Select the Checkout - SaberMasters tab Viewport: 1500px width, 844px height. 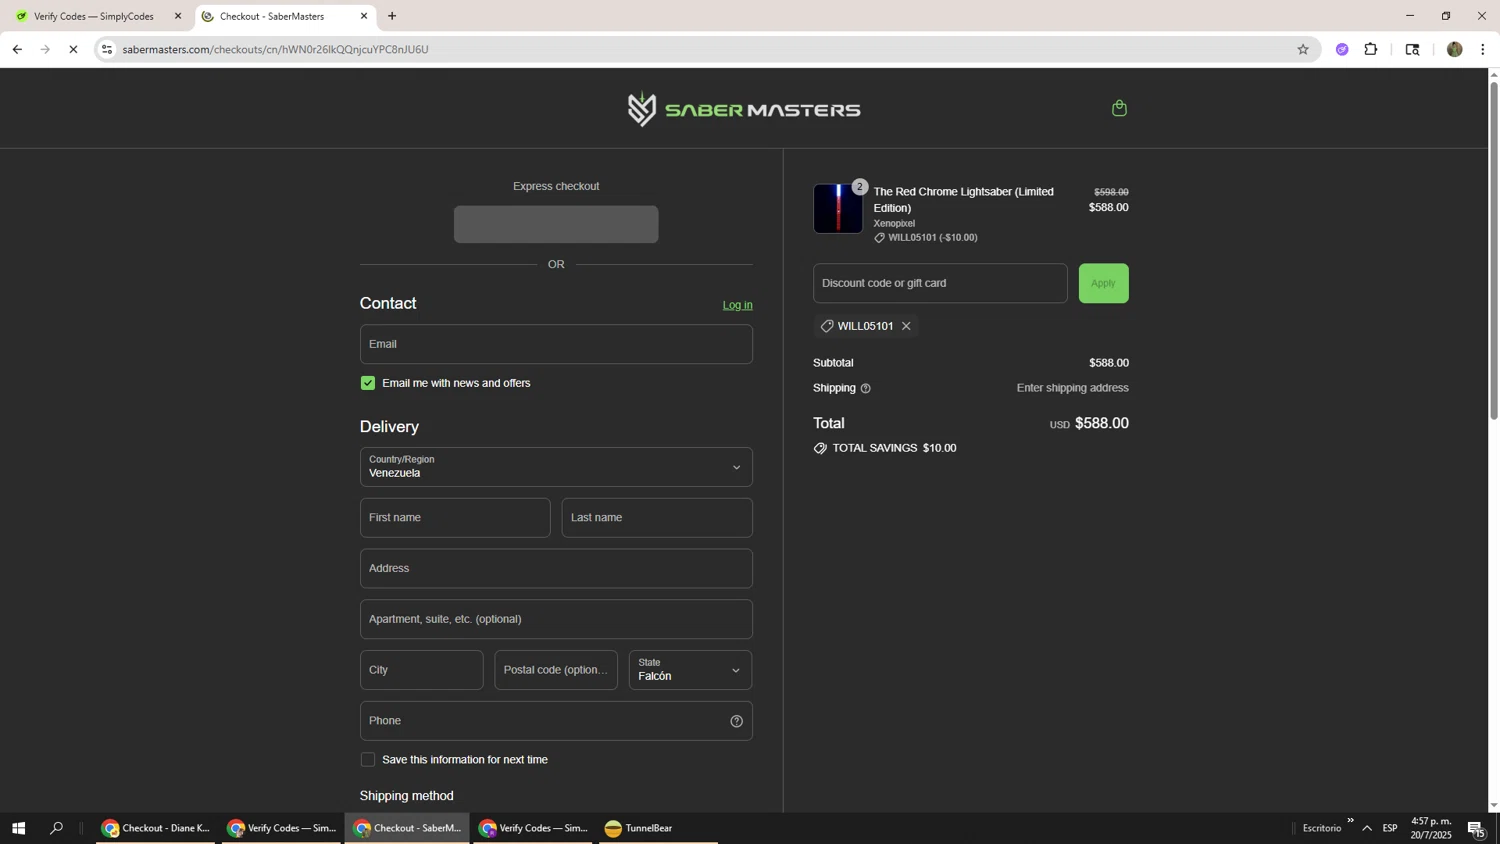pos(285,16)
